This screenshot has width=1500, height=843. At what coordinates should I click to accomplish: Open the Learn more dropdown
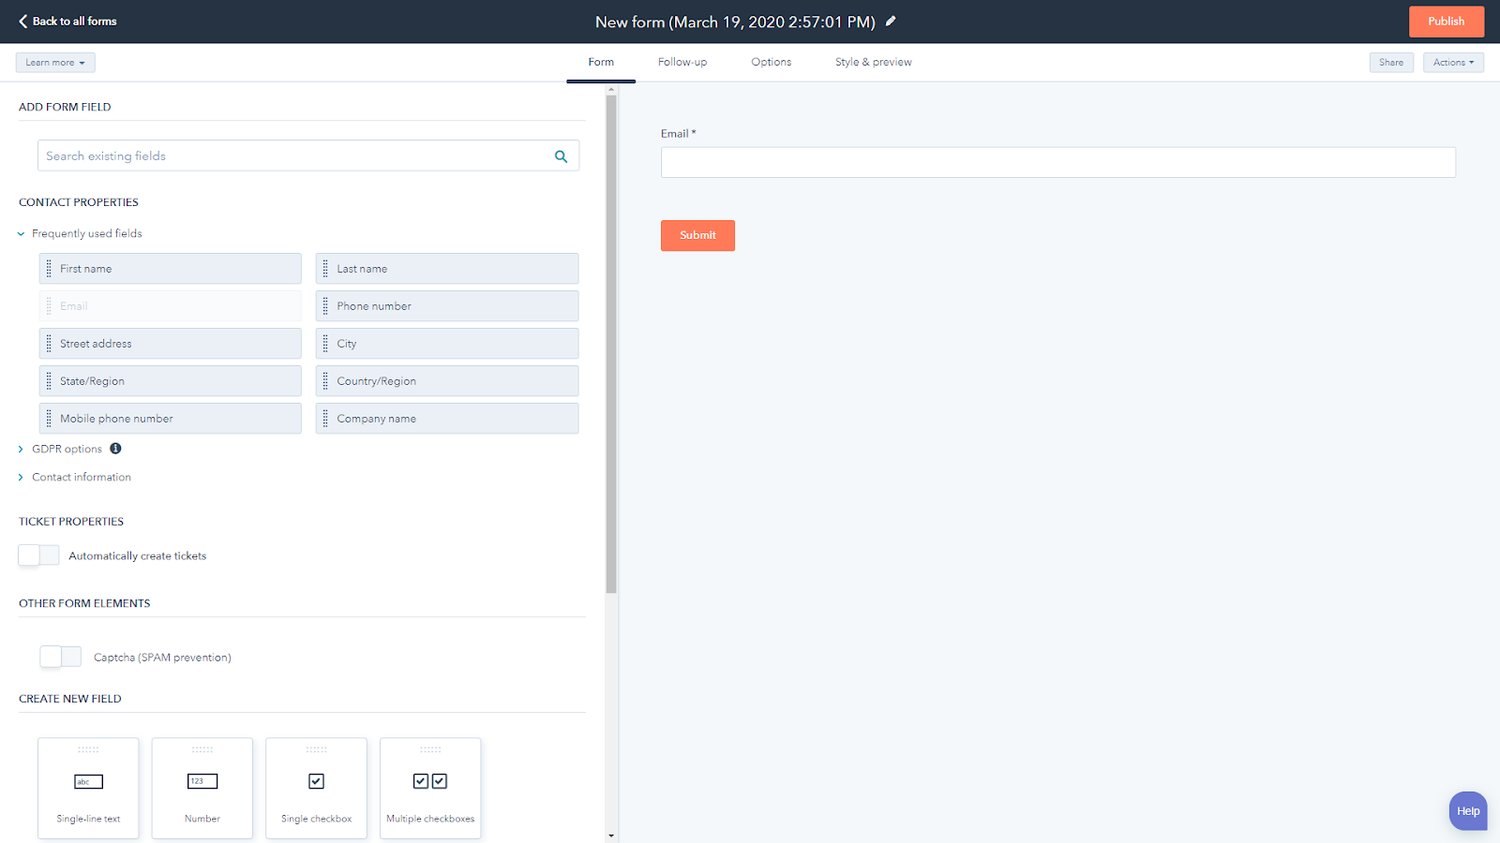coord(55,62)
